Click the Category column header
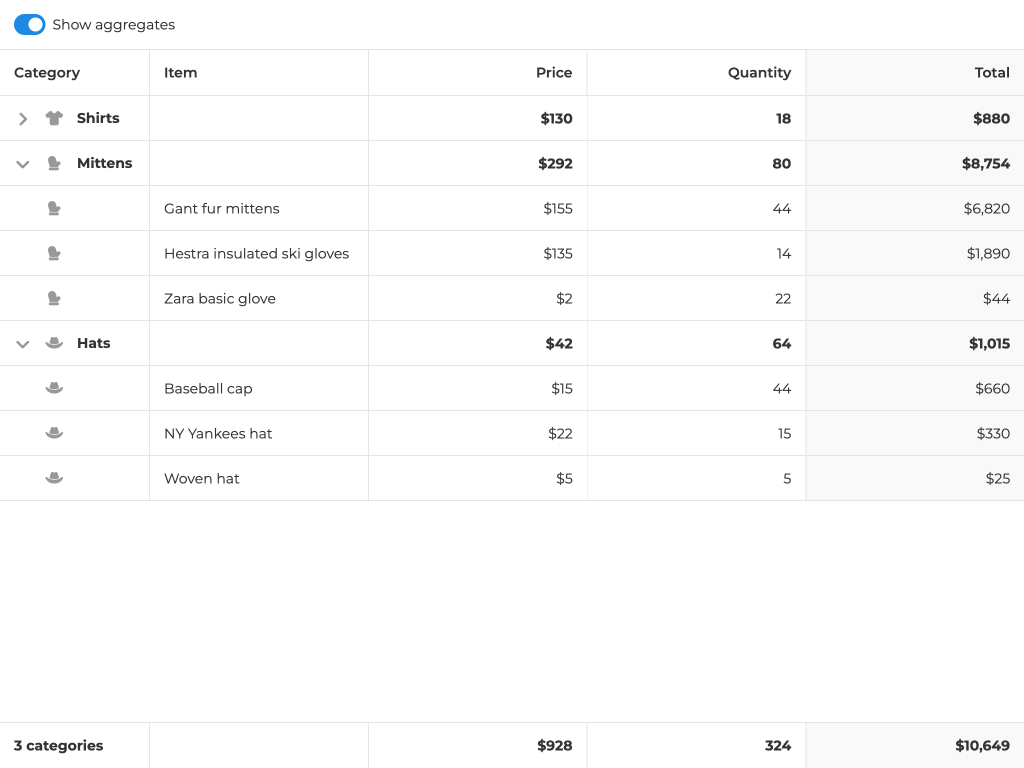This screenshot has width=1024, height=768. [x=47, y=73]
